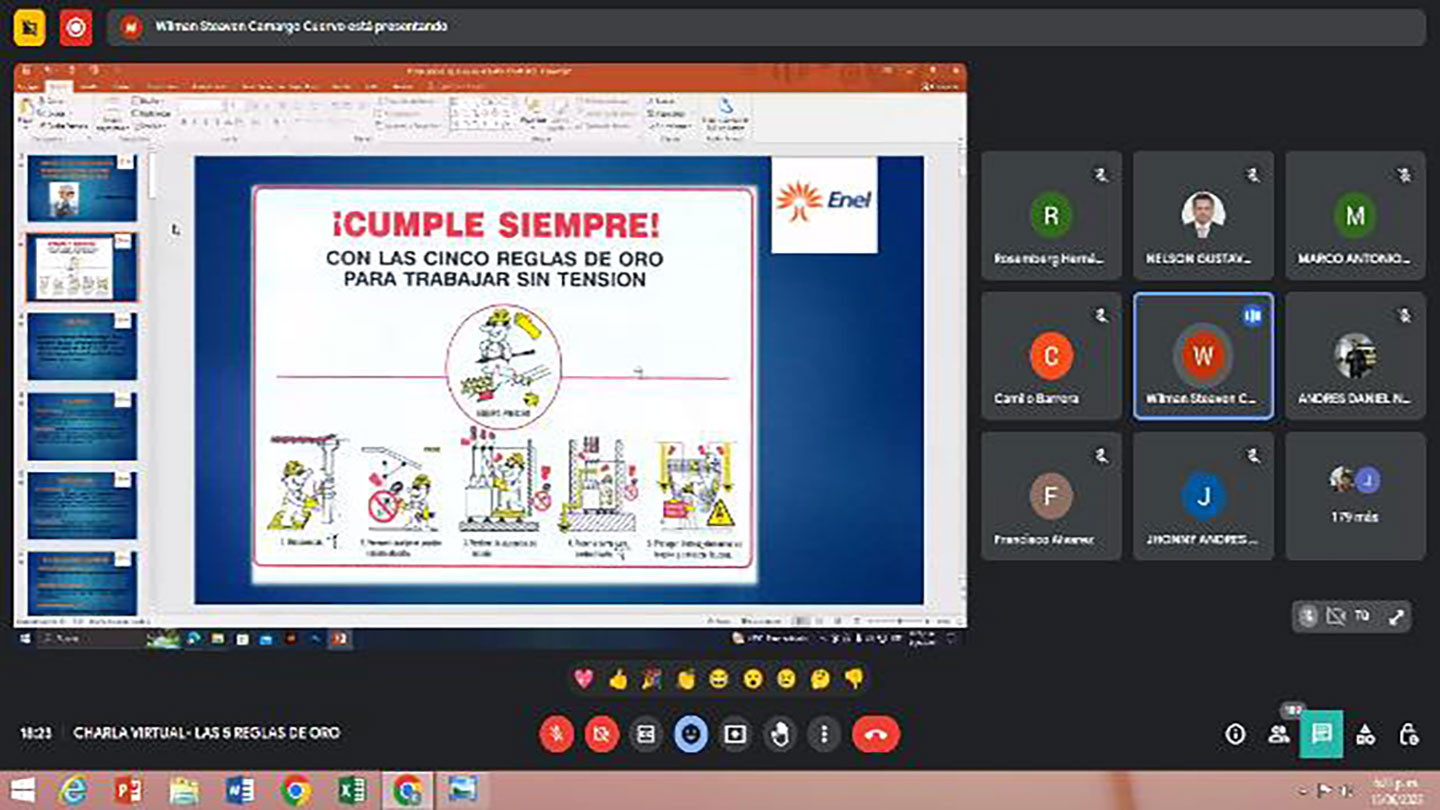Open the activities panel
This screenshot has height=810, width=1440.
click(1366, 735)
